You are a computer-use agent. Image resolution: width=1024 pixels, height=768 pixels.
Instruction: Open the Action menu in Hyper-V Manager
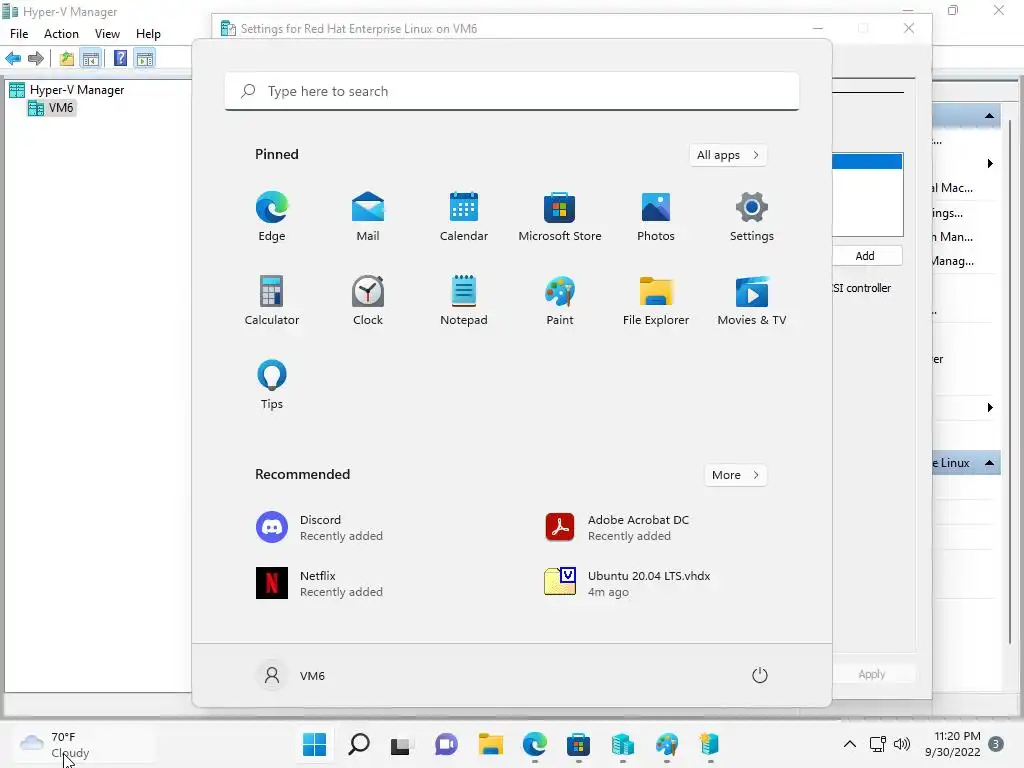click(61, 34)
